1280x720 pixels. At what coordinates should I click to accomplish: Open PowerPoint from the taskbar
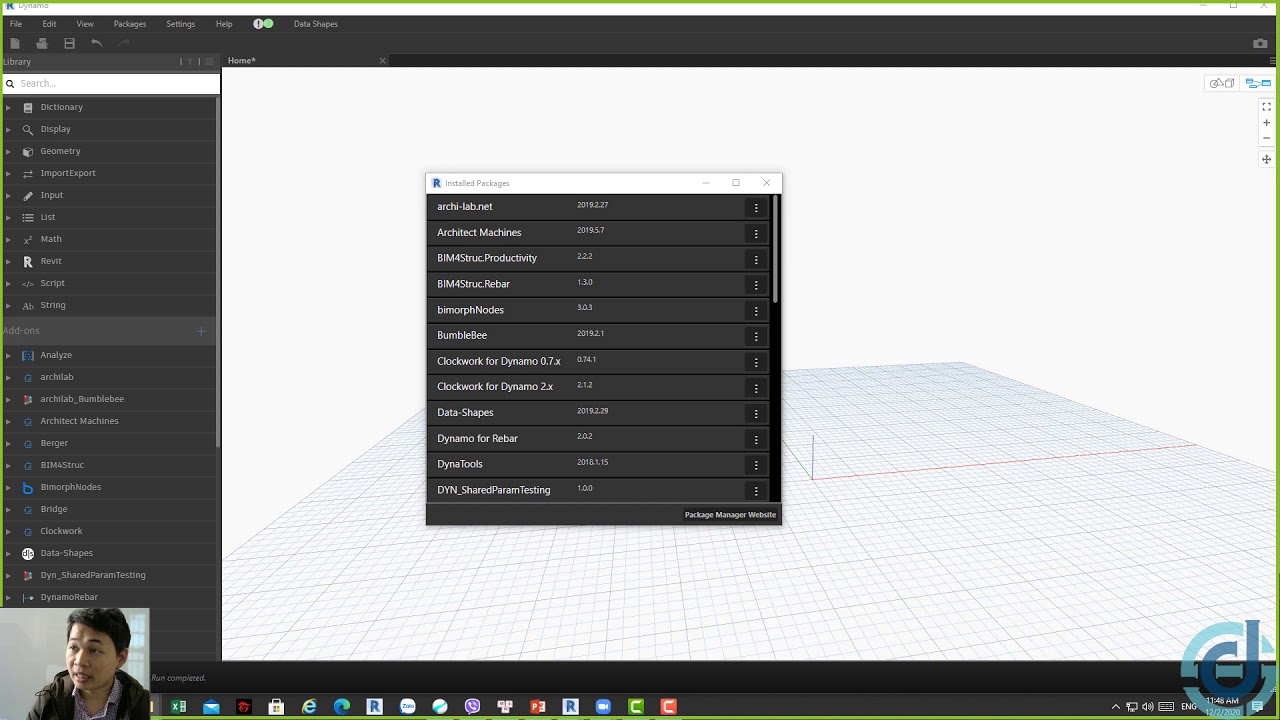[x=538, y=707]
